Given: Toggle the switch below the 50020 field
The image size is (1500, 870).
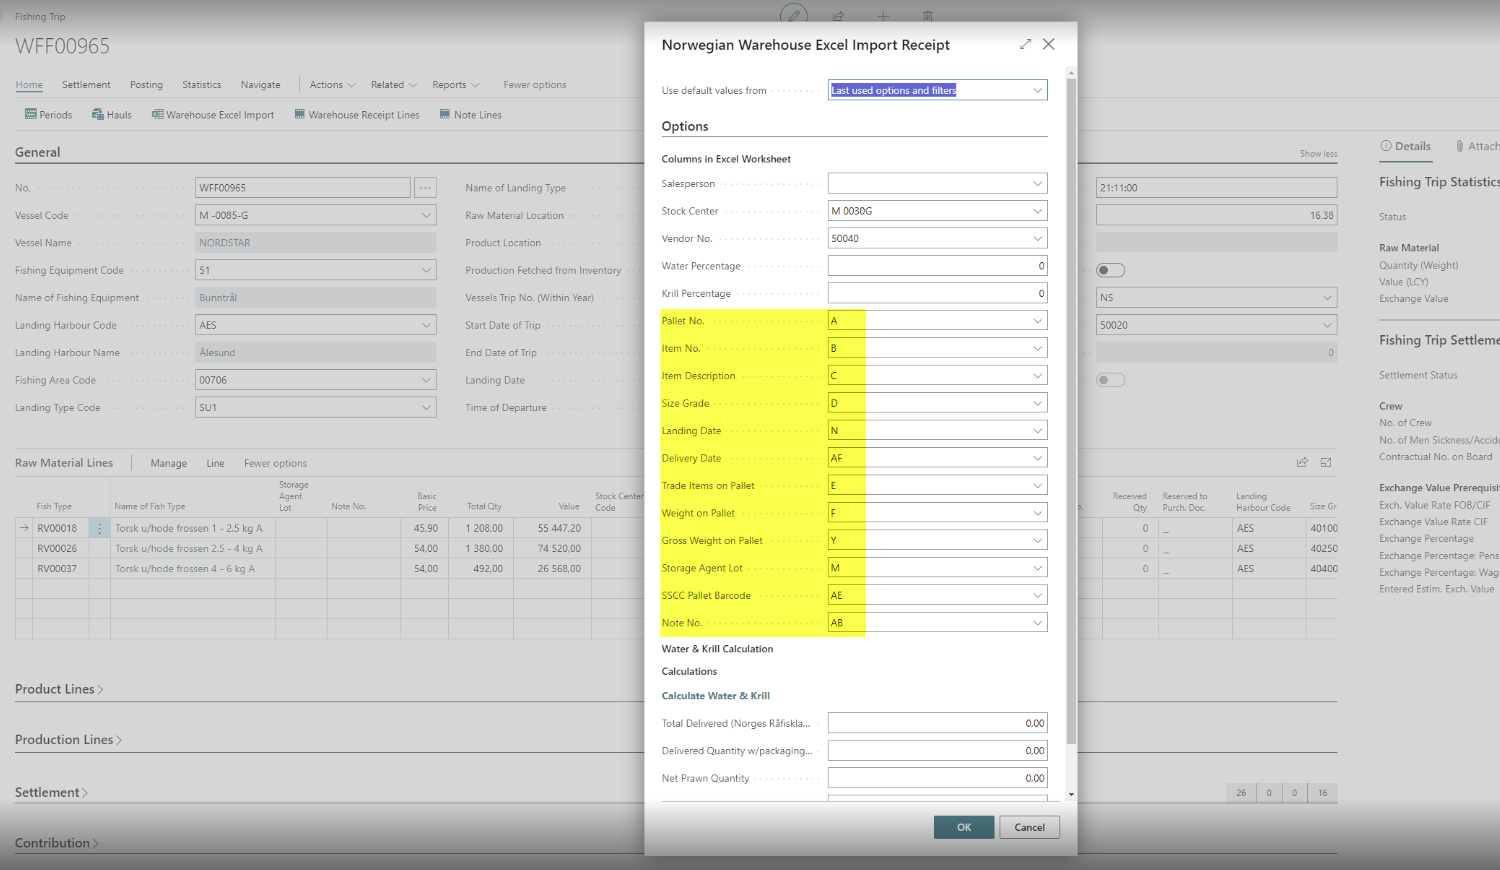Looking at the screenshot, I should click(1110, 380).
